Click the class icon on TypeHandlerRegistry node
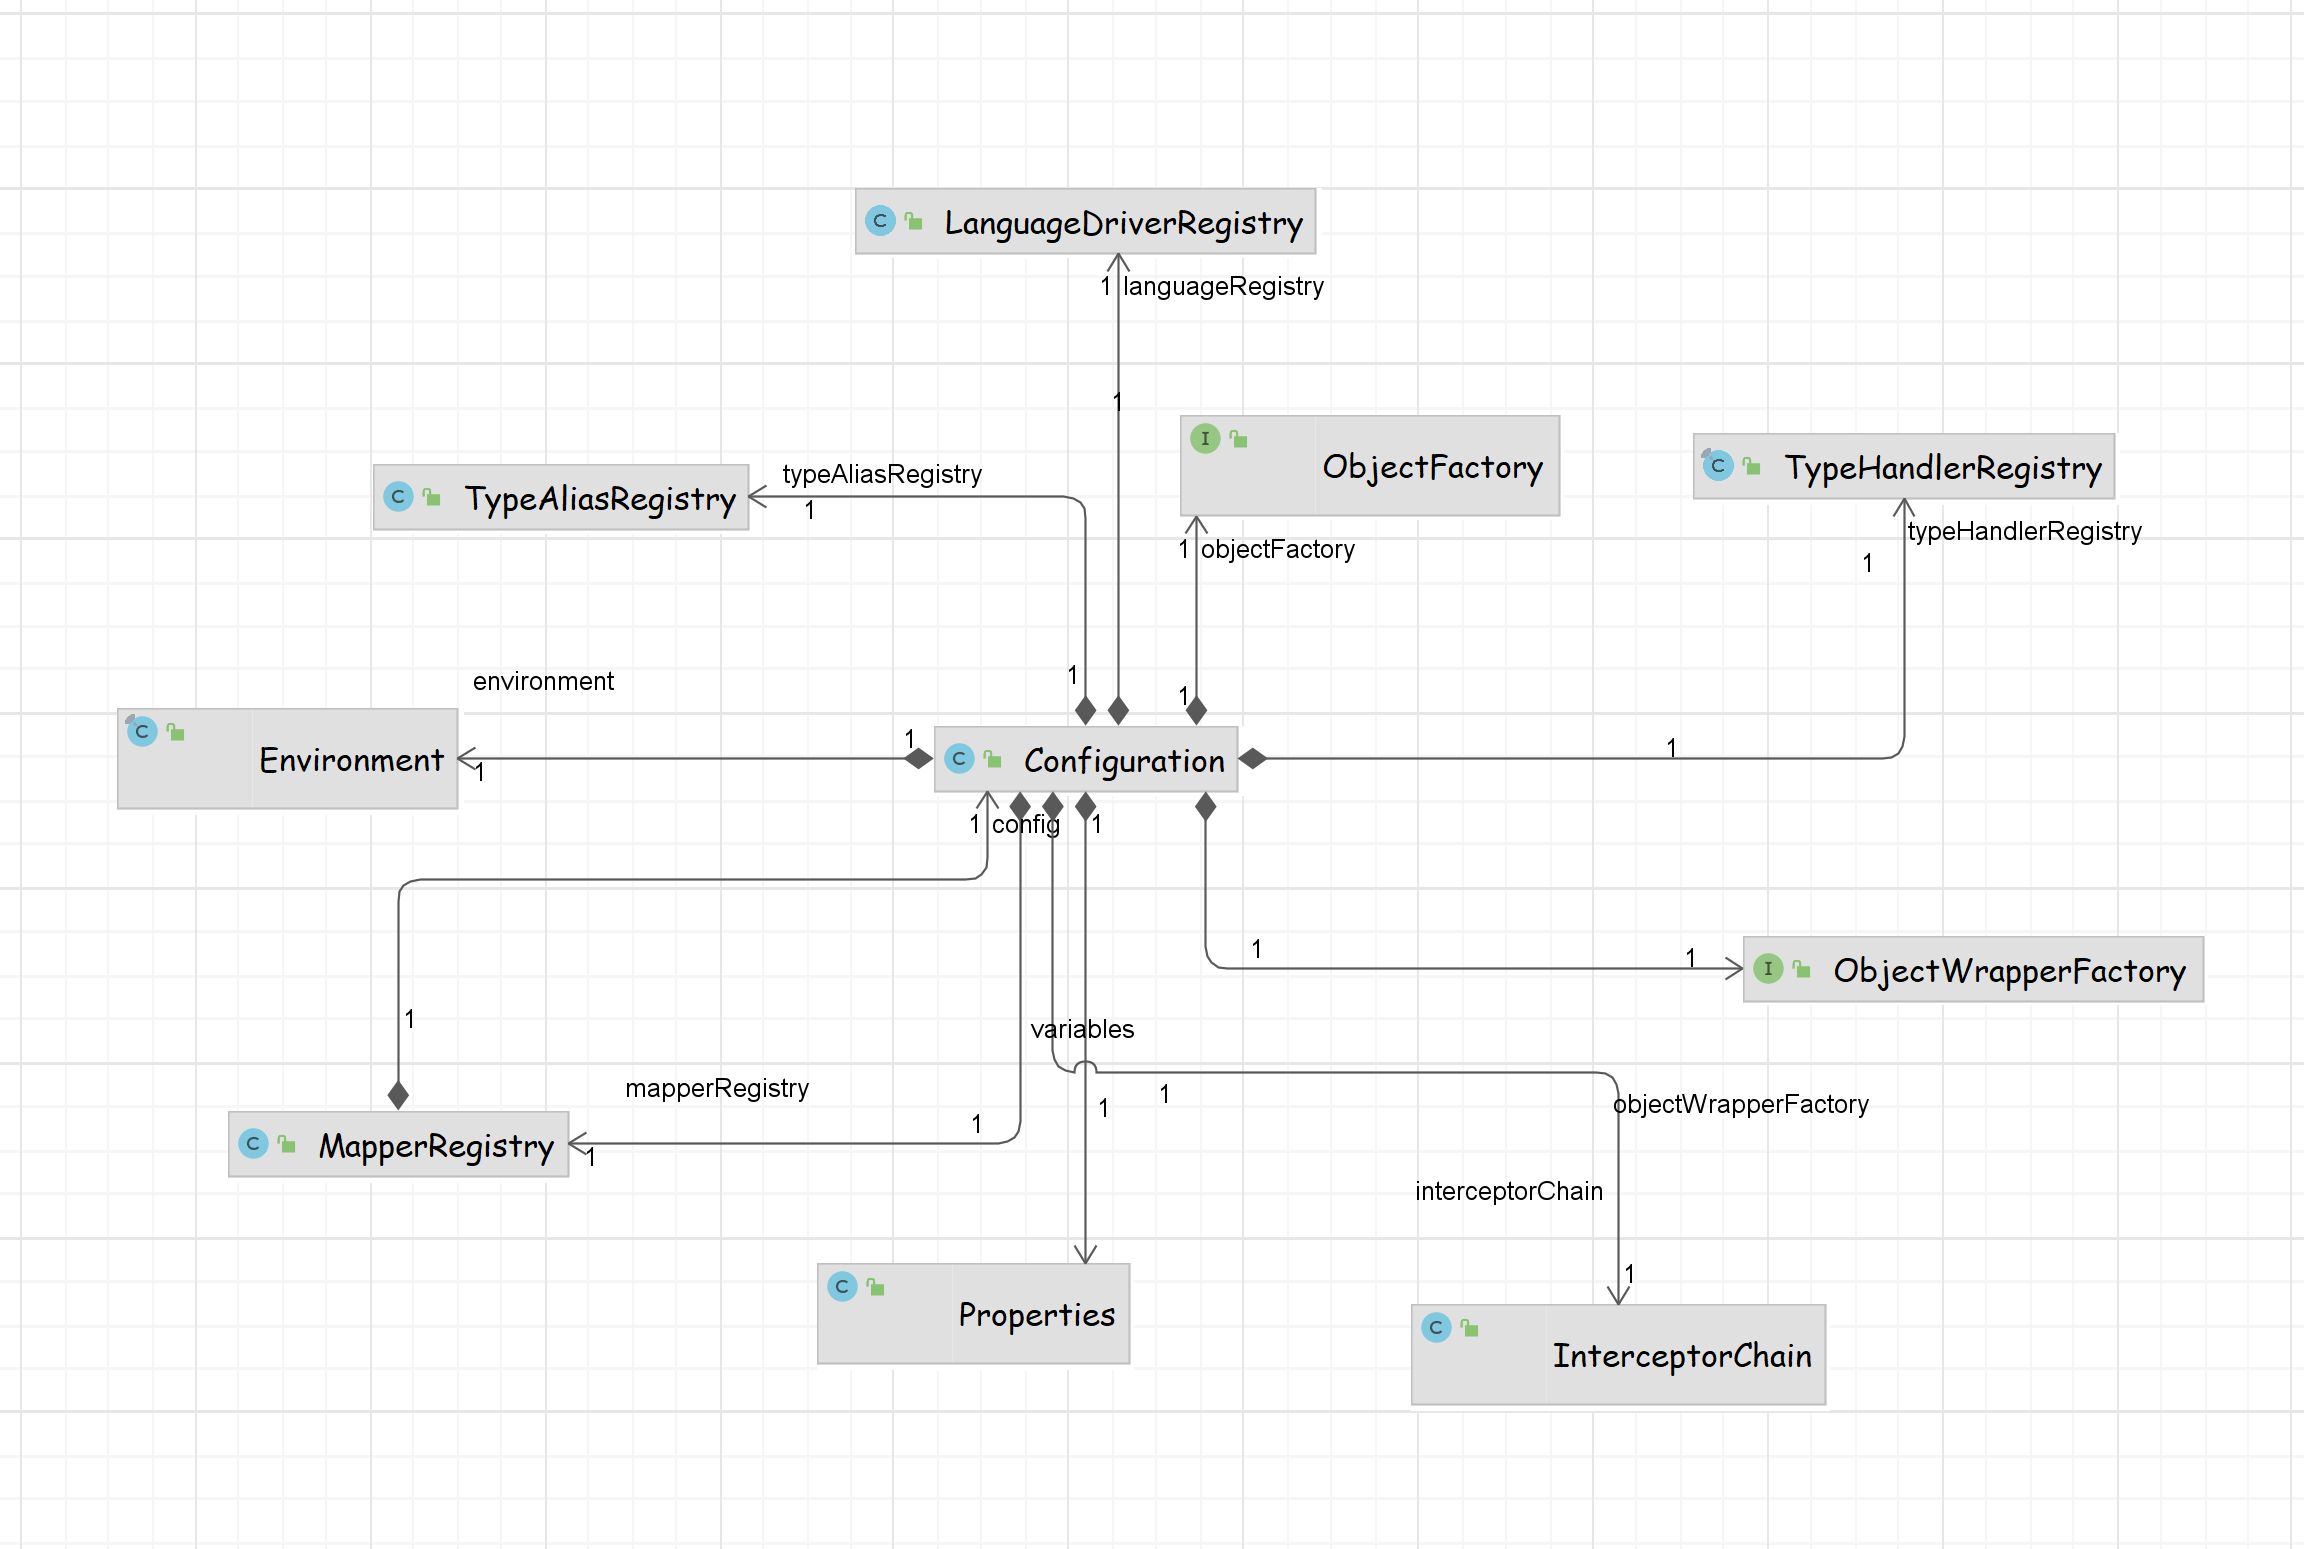The image size is (2304, 1549). (1717, 465)
